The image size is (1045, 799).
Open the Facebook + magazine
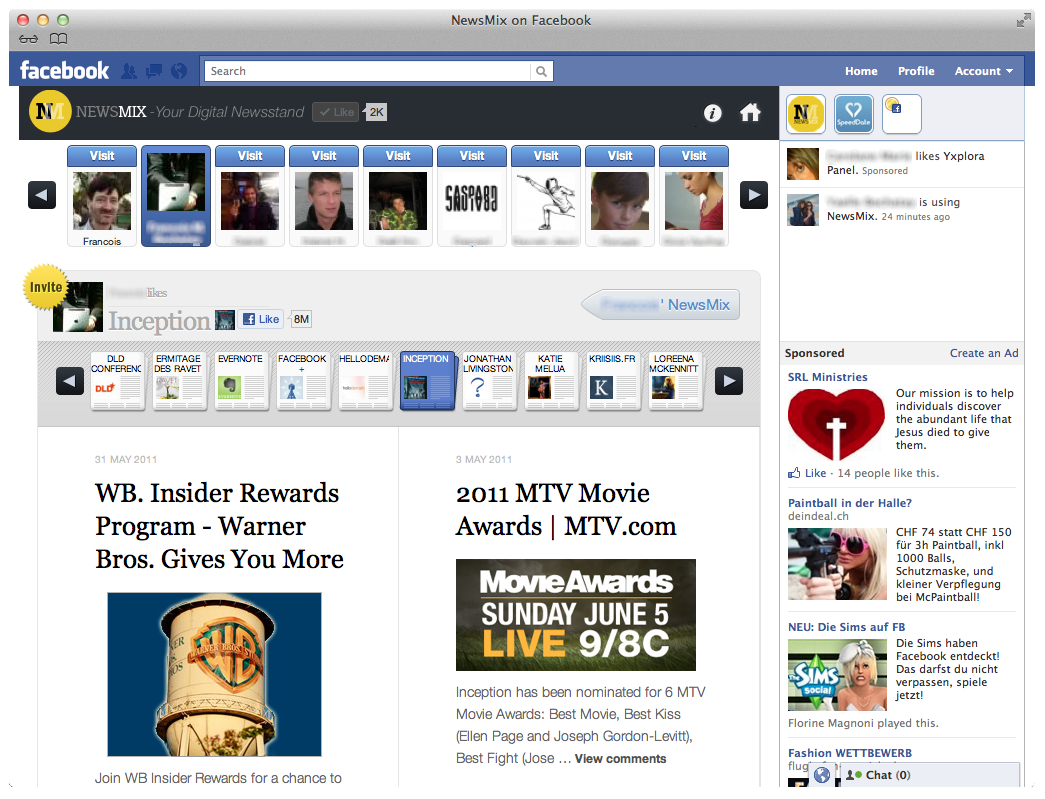(x=303, y=381)
